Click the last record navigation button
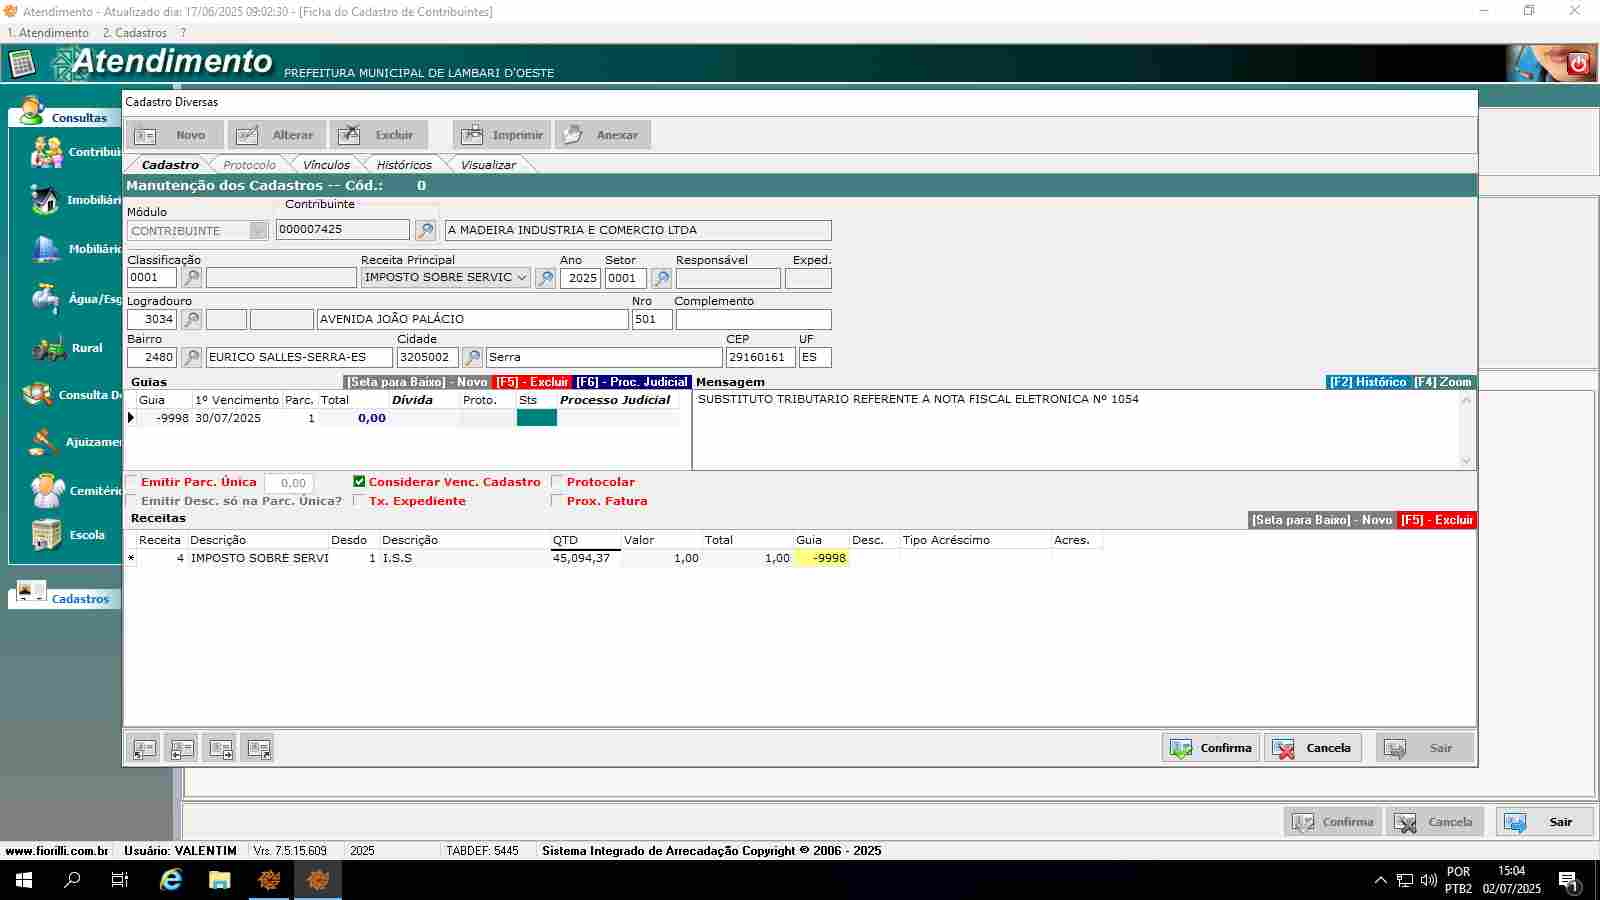The image size is (1600, 900). (x=259, y=748)
